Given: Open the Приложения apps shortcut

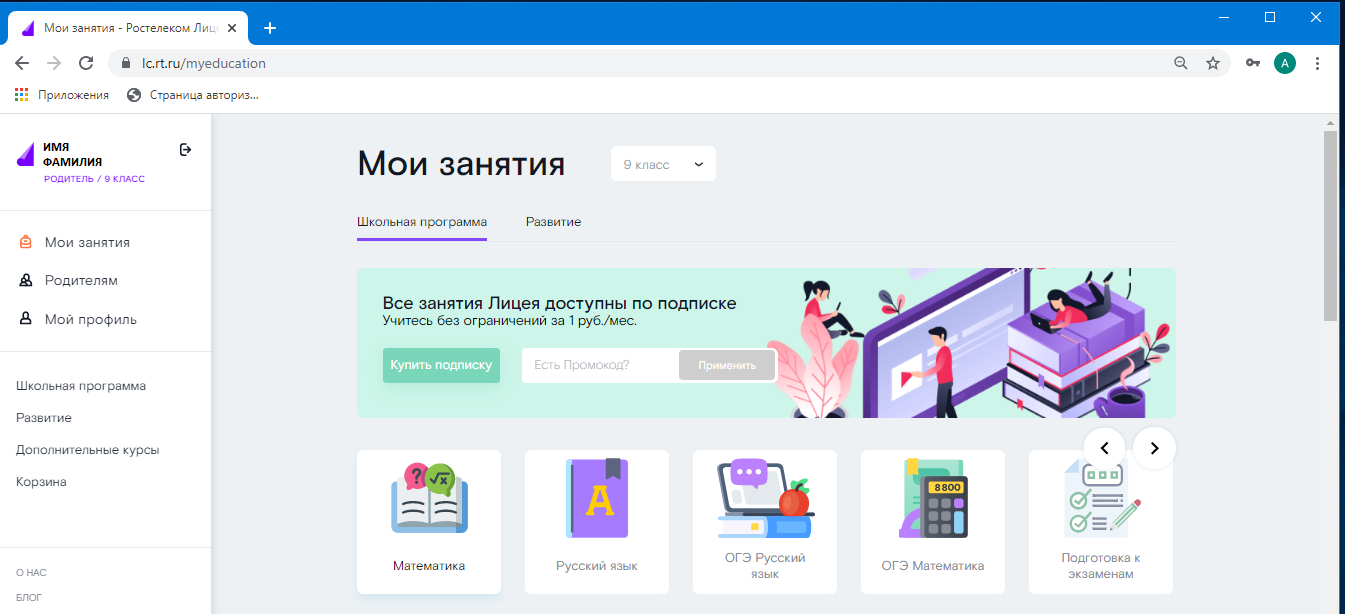Looking at the screenshot, I should [62, 95].
